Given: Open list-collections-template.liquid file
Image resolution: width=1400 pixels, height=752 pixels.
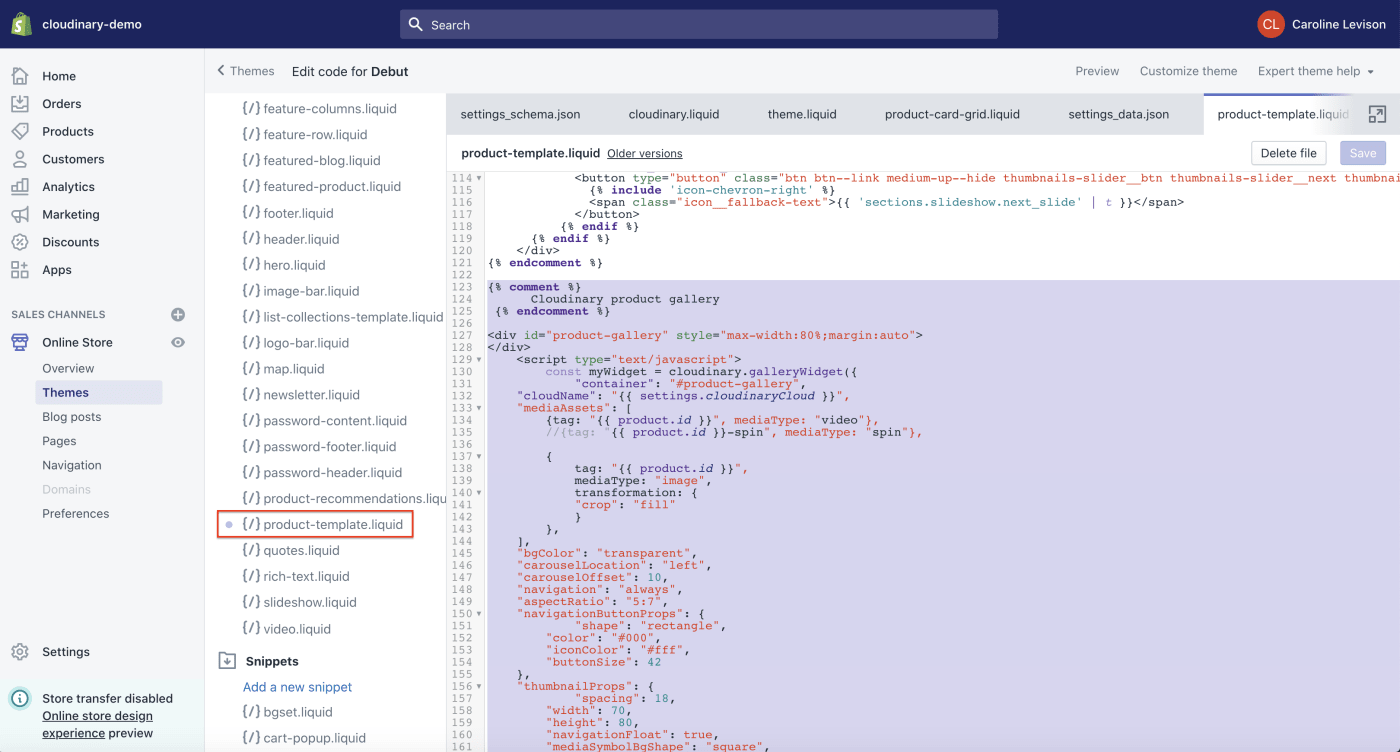Looking at the screenshot, I should point(342,317).
